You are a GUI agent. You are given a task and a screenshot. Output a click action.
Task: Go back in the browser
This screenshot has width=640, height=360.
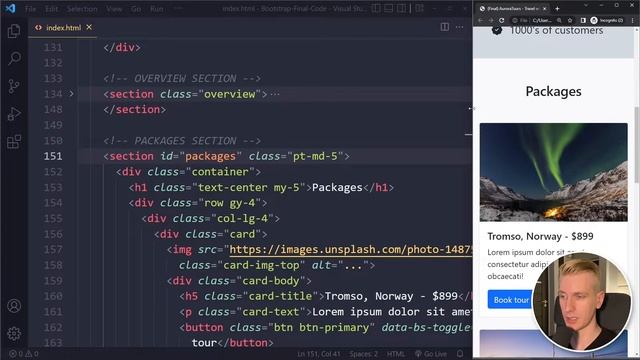click(480, 20)
